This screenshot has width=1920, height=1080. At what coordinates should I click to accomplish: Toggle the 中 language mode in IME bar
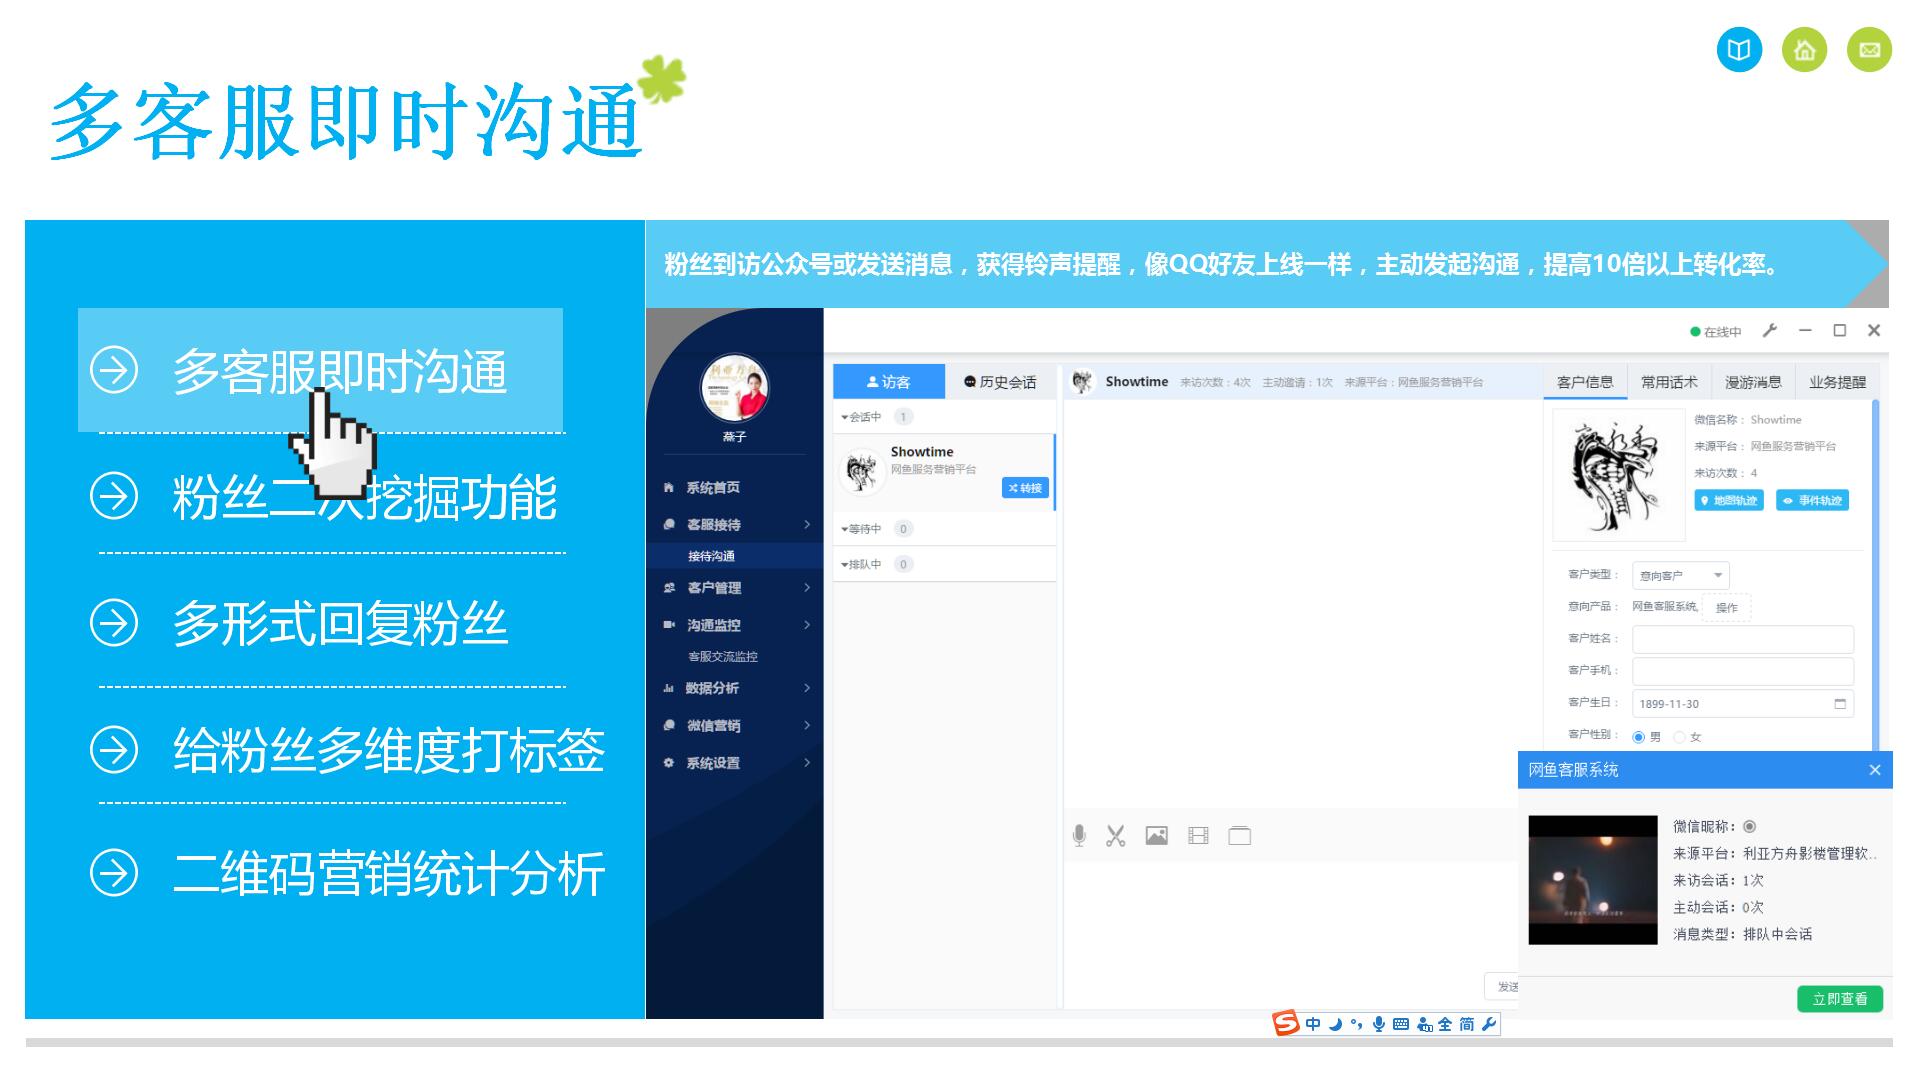(x=1313, y=1023)
